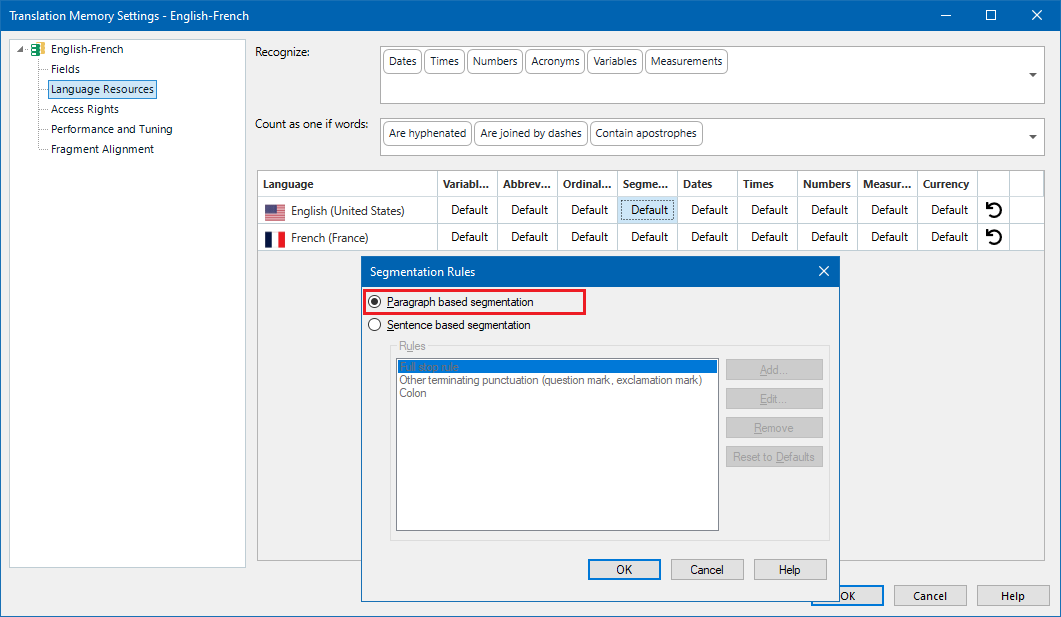Maximize the Translation Memory Settings window
The image size is (1061, 617).
[x=991, y=15]
